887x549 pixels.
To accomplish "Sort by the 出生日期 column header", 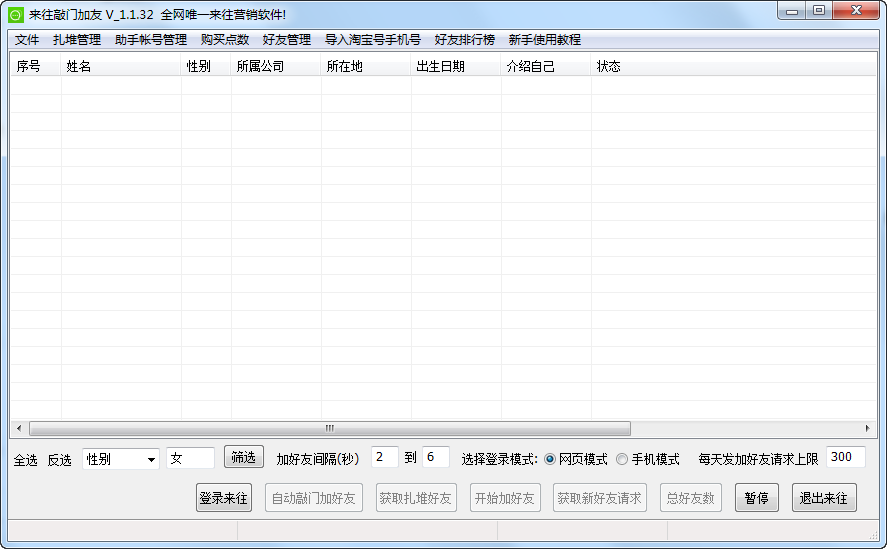I will [456, 66].
